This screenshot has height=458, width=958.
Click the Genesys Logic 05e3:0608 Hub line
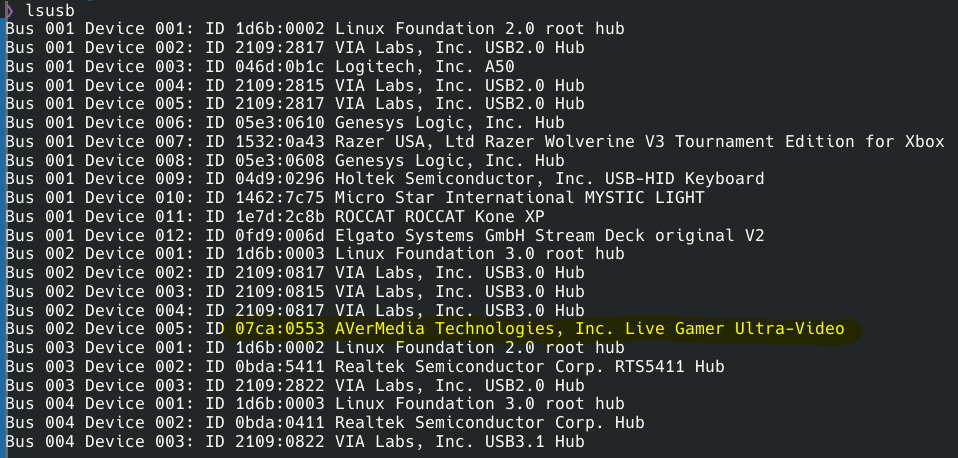(x=285, y=161)
